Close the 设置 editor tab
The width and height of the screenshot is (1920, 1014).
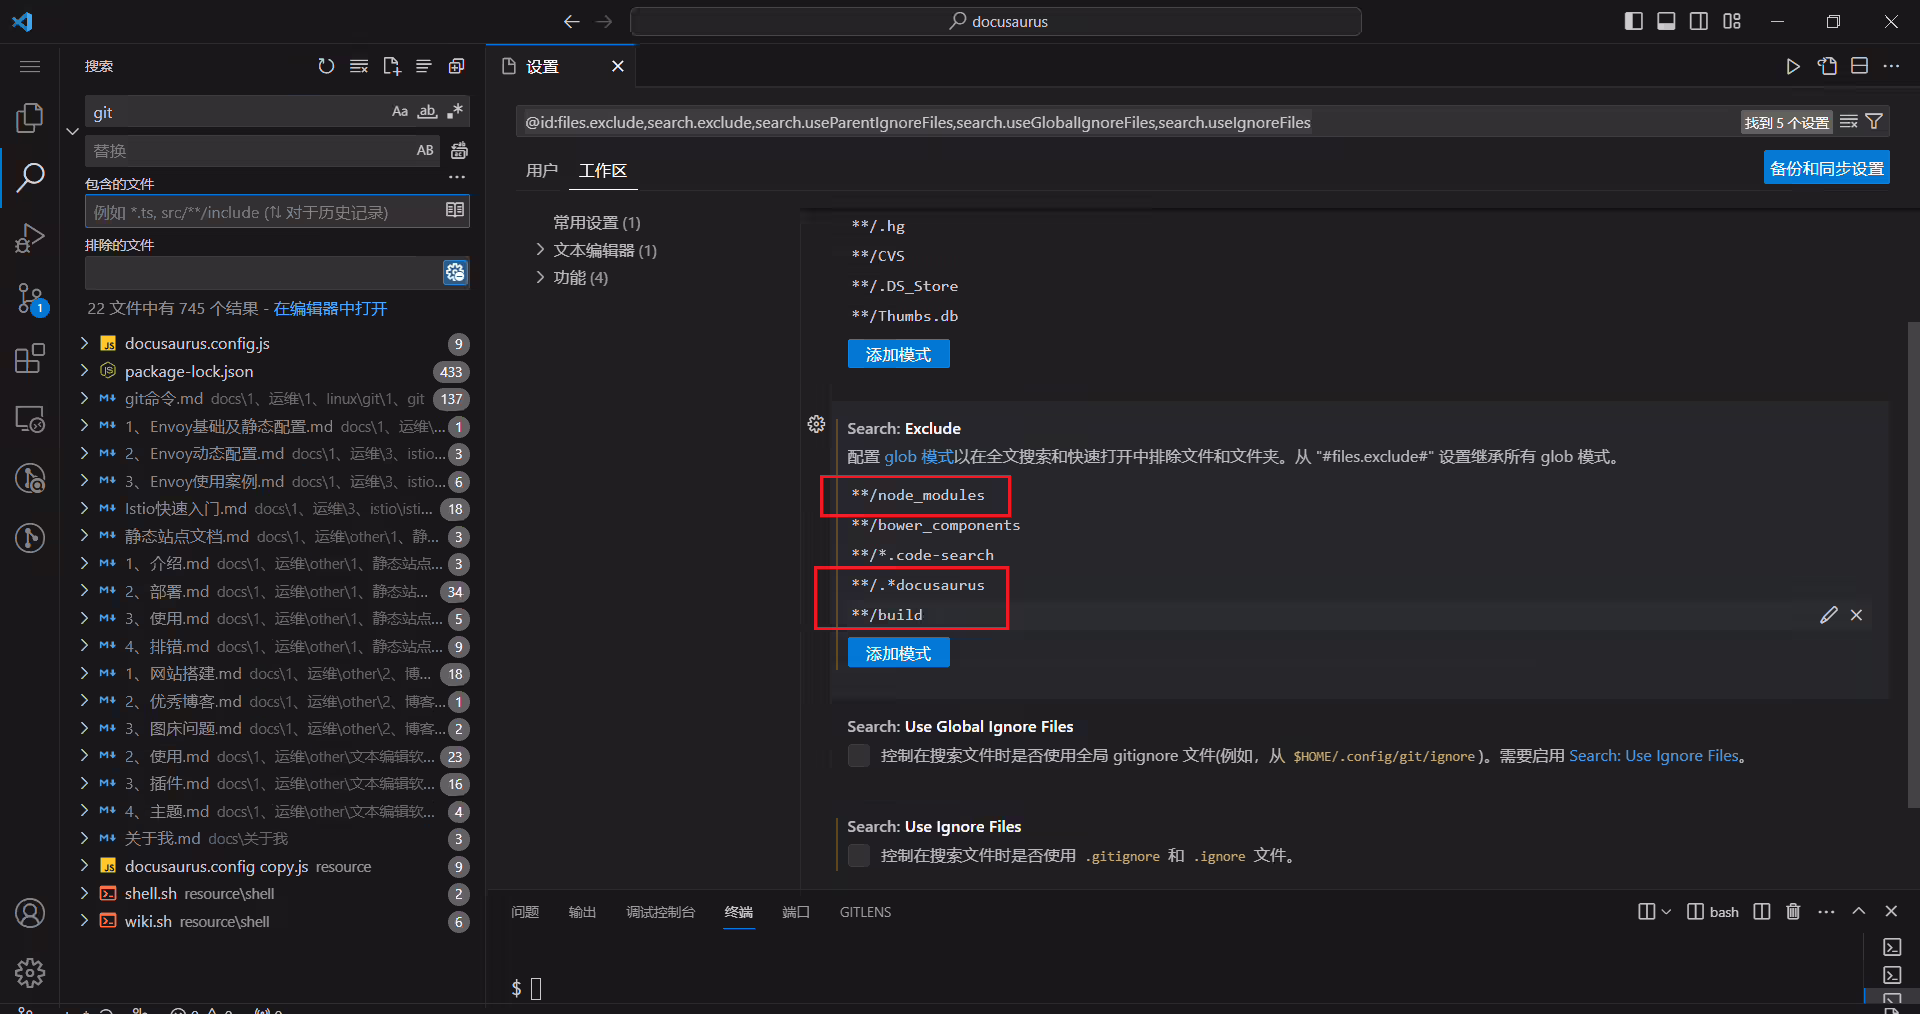[618, 66]
